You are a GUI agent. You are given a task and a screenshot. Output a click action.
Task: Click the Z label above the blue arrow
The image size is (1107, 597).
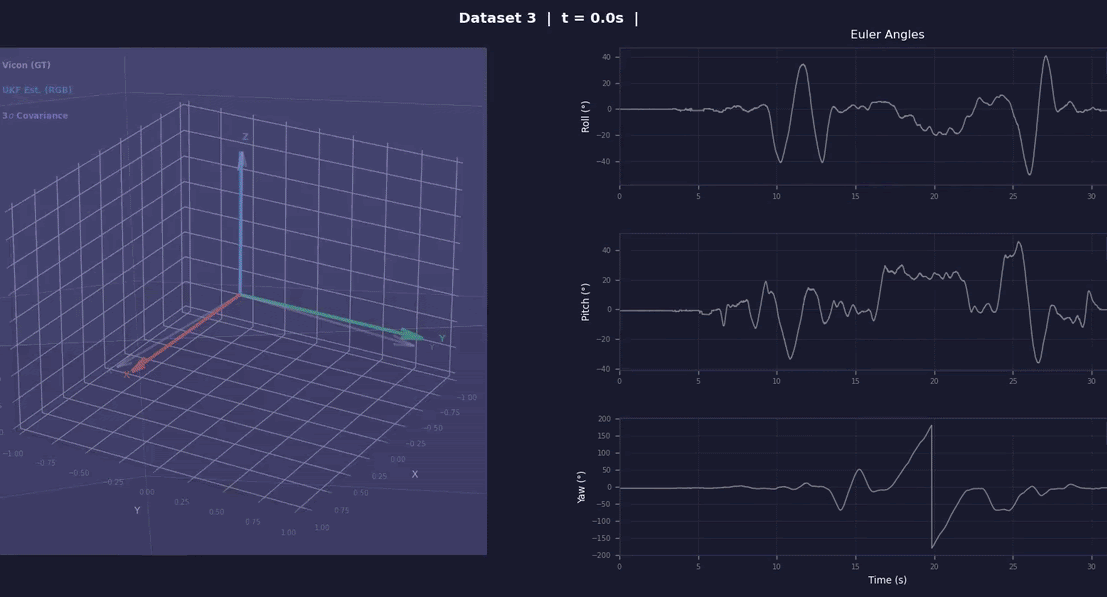tap(245, 137)
